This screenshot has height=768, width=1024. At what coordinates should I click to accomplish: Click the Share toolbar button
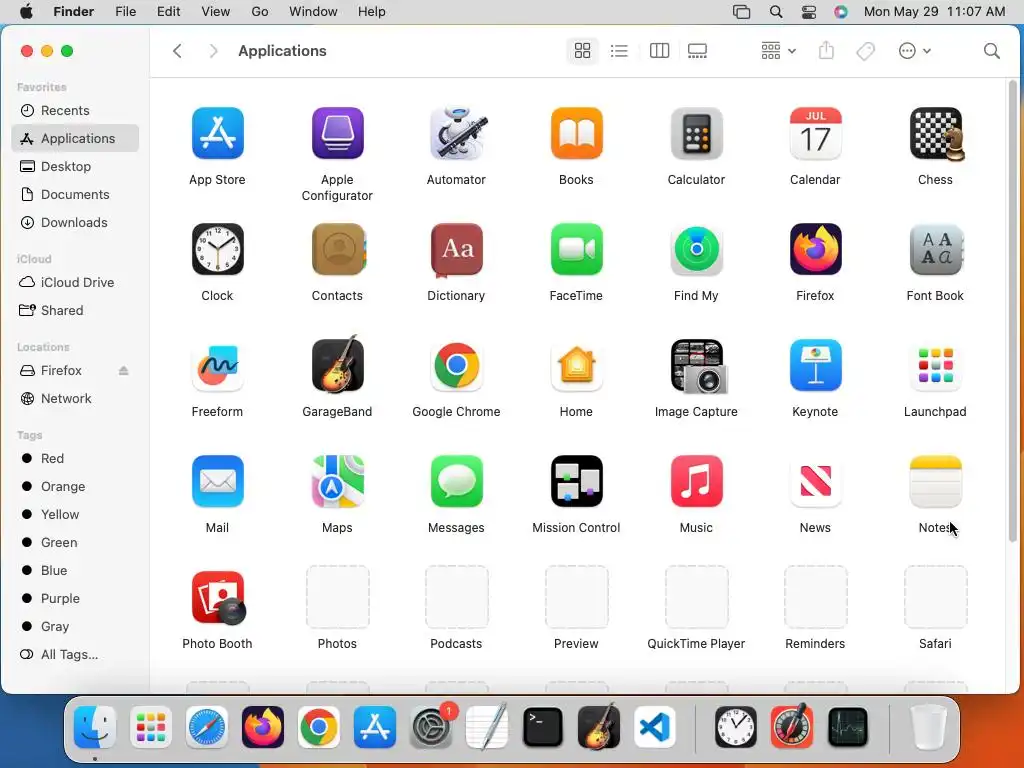tap(826, 50)
